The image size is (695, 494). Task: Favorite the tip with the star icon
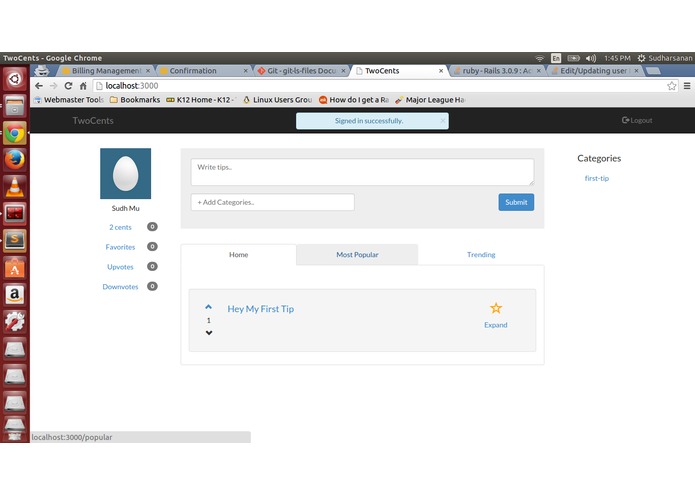(x=496, y=308)
